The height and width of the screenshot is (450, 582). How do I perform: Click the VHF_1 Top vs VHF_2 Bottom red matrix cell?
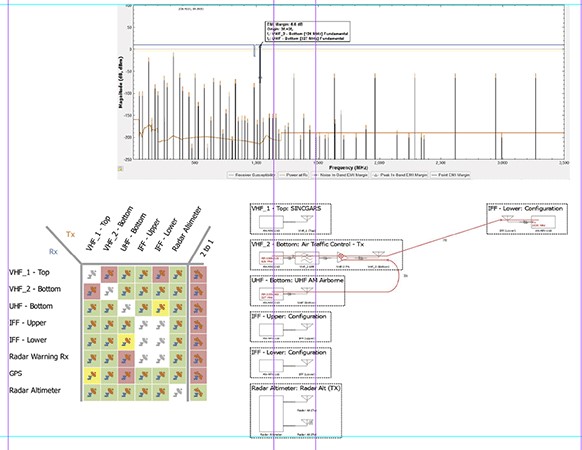click(109, 274)
